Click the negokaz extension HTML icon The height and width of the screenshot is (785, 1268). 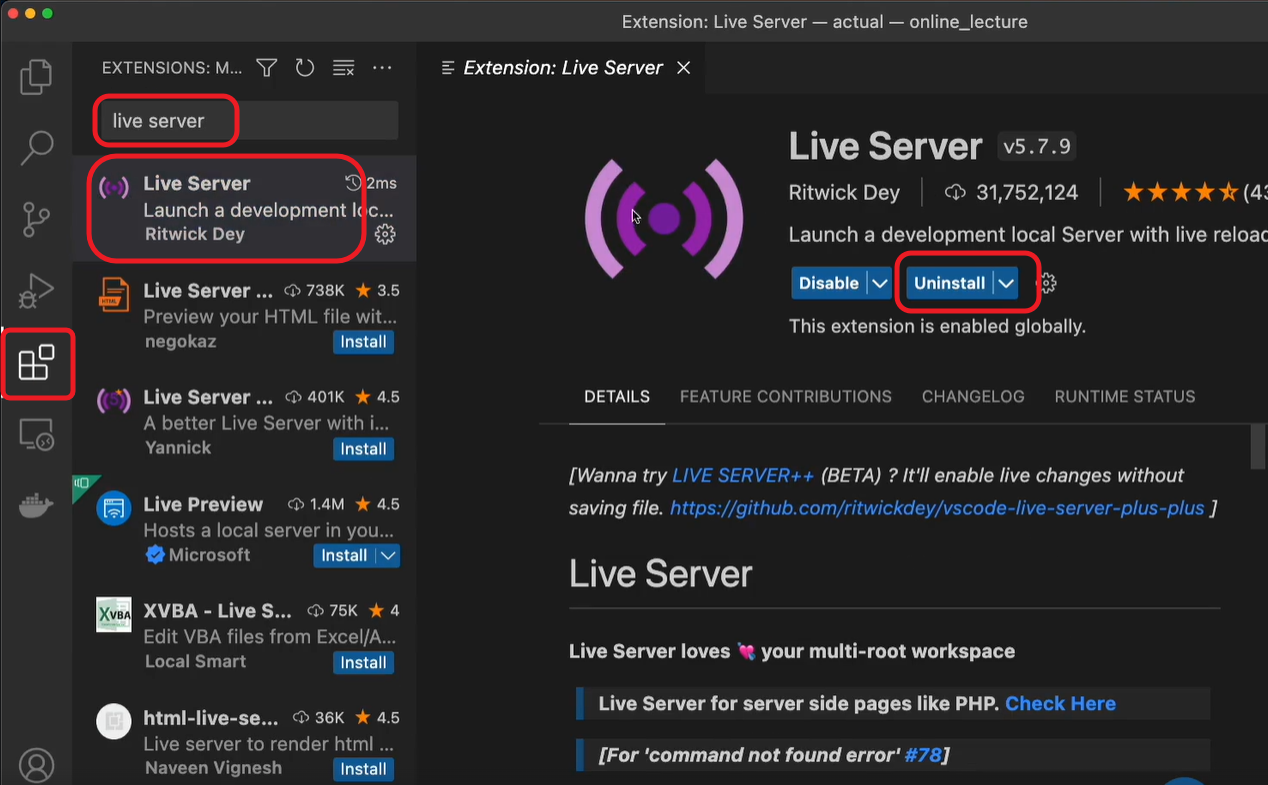pos(114,296)
